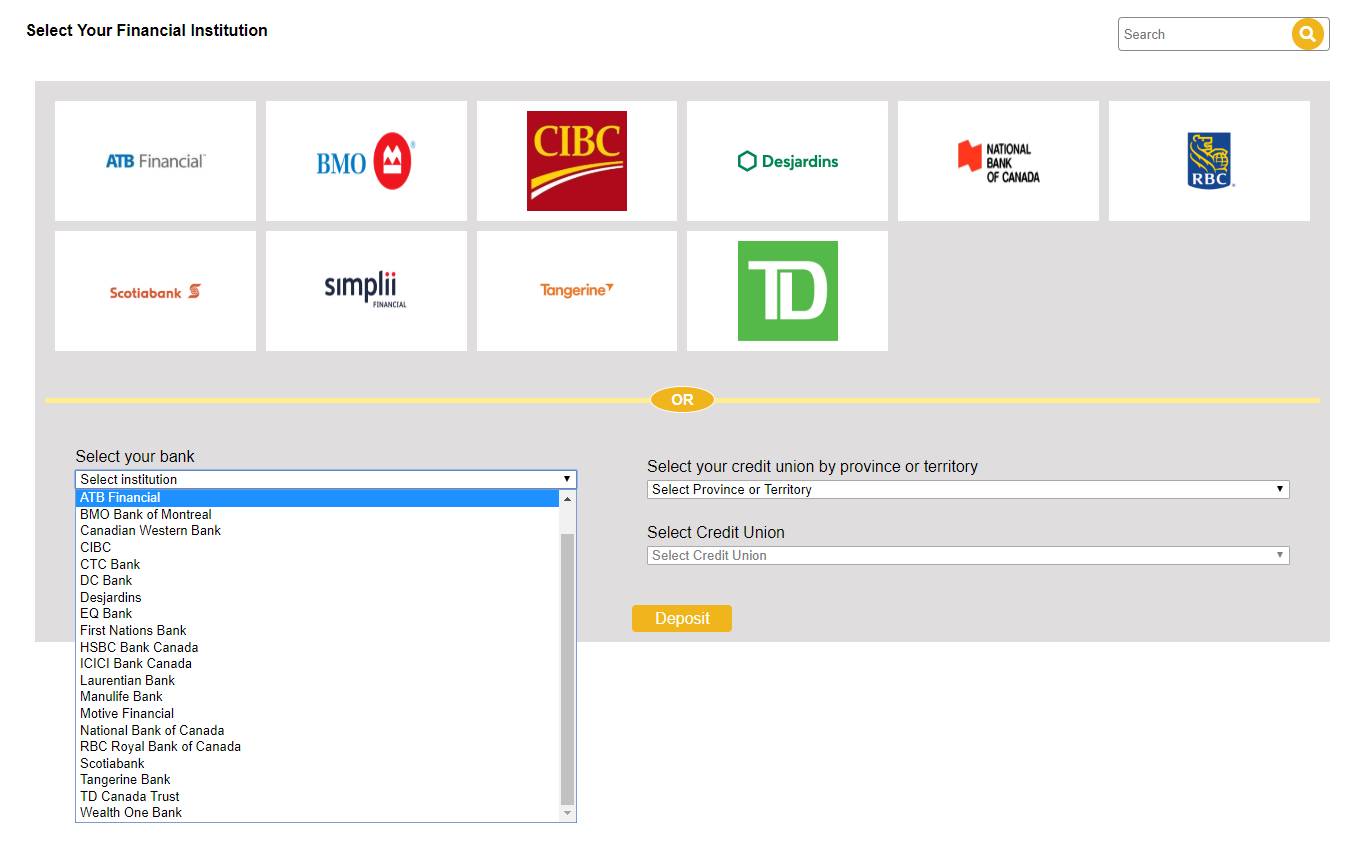Viewport: 1353px width, 867px height.
Task: Pick DC Bank from the list
Action: pyautogui.click(x=318, y=580)
